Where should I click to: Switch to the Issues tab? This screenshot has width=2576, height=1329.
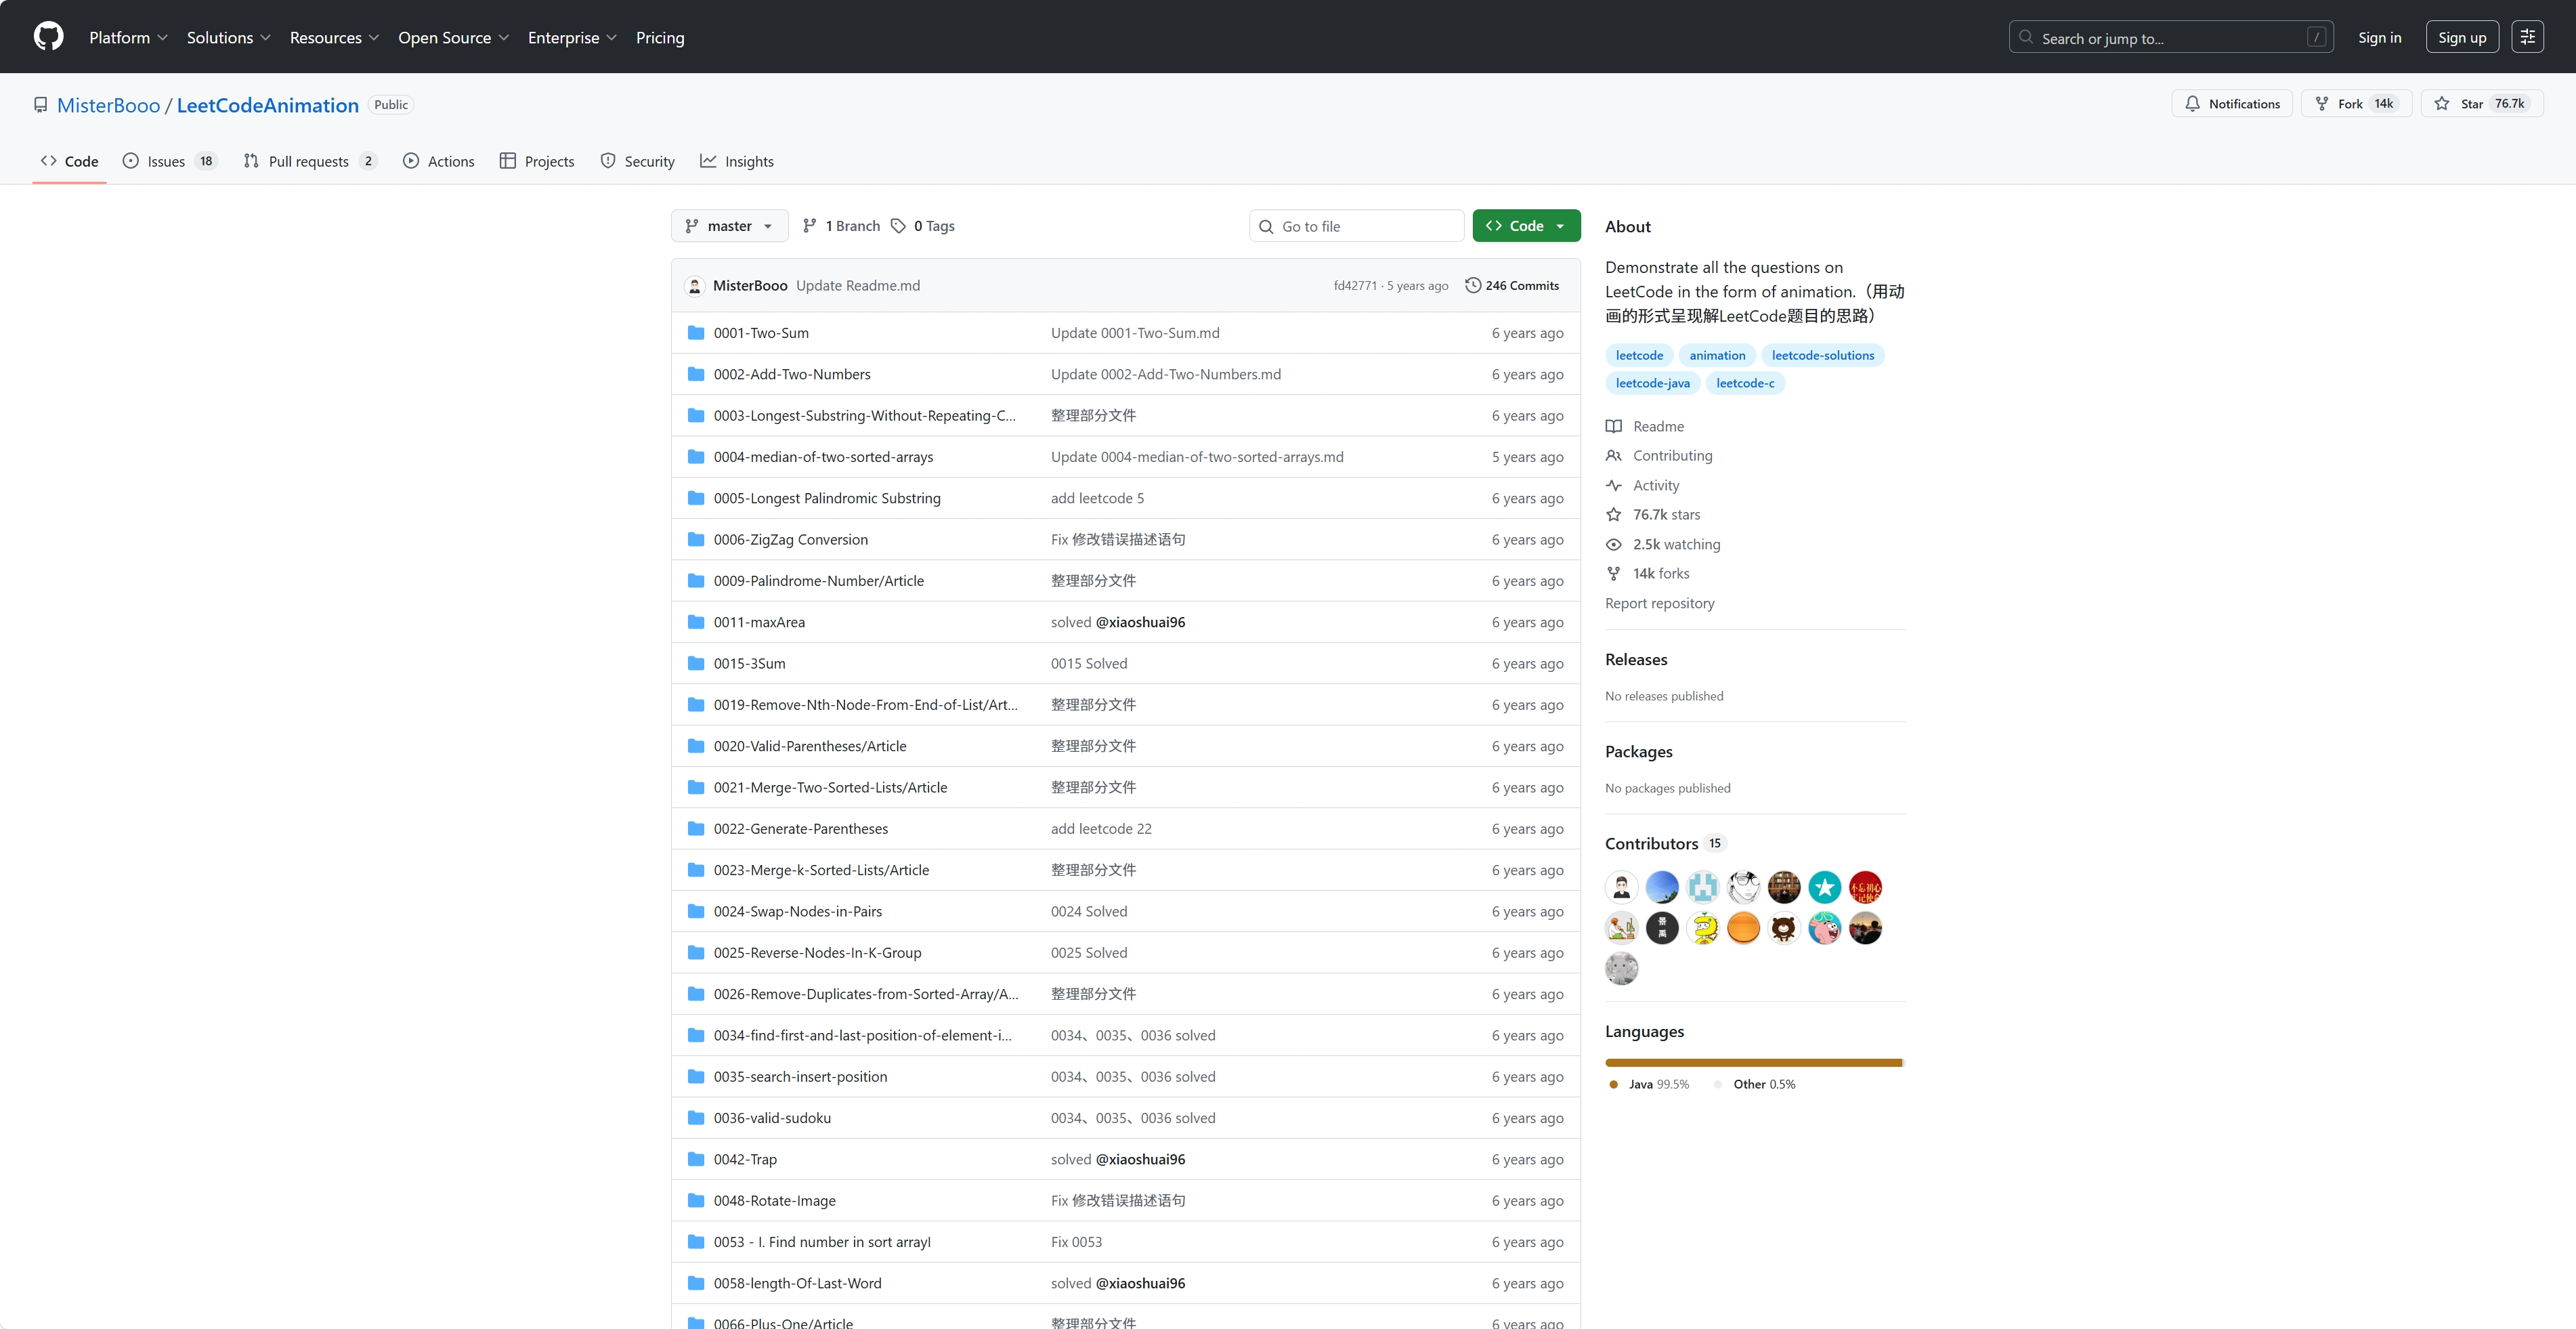click(169, 161)
